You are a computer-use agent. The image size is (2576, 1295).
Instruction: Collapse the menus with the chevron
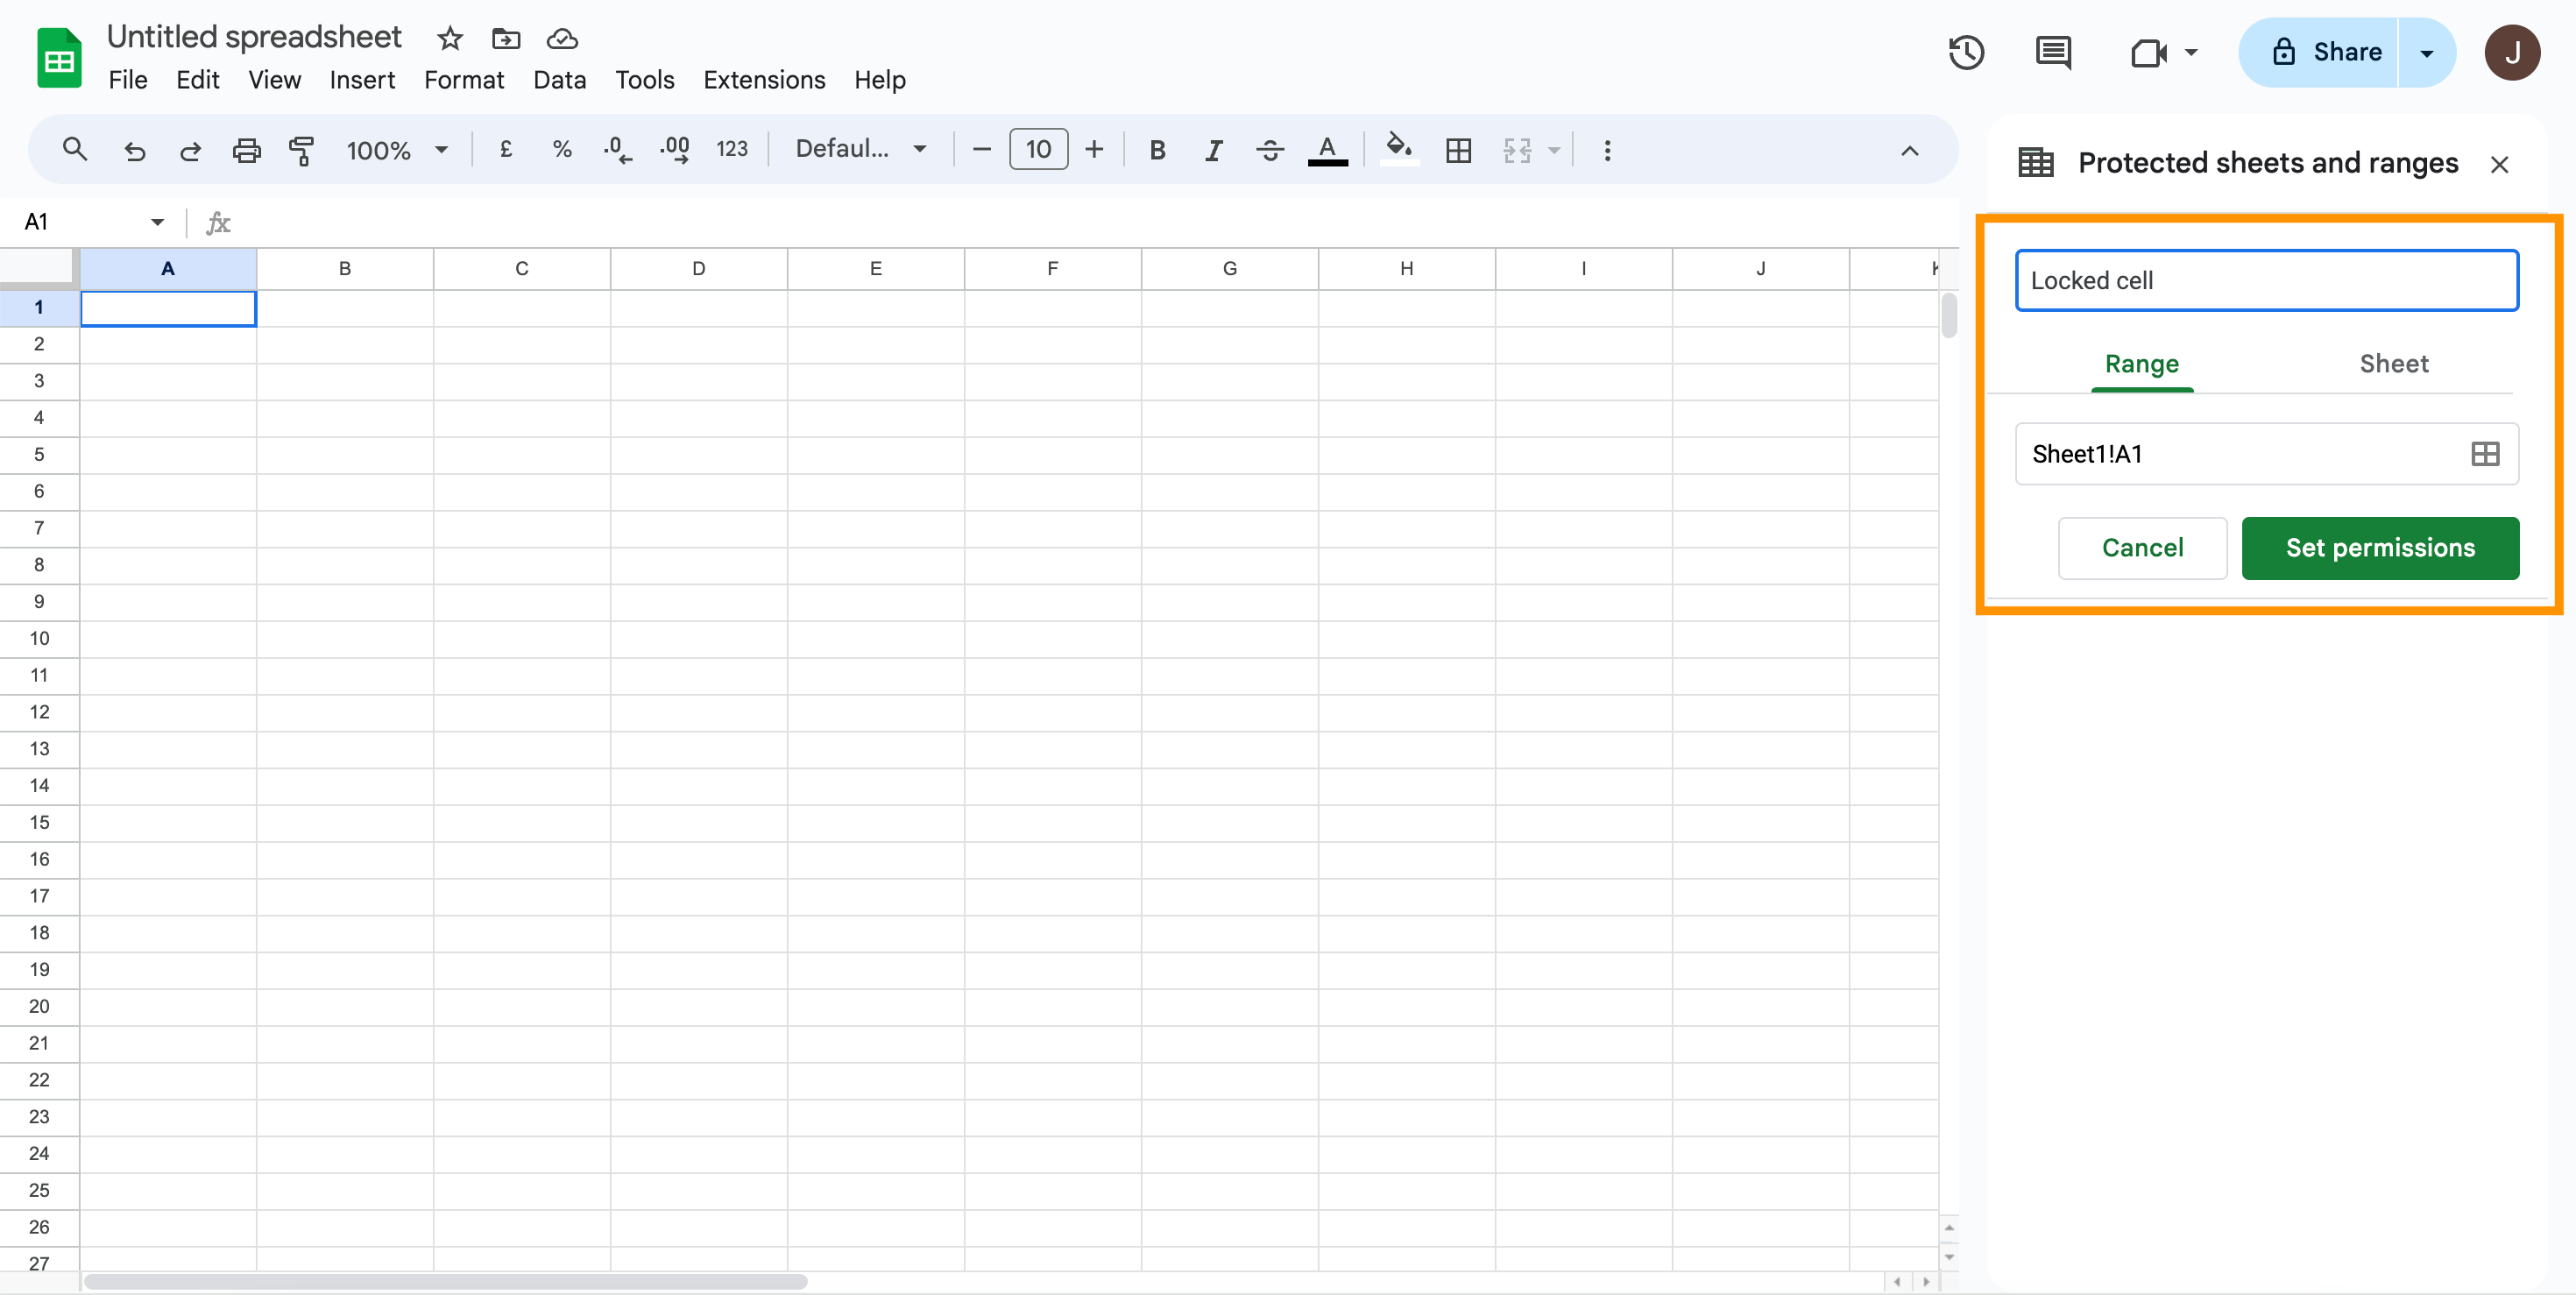point(1909,150)
